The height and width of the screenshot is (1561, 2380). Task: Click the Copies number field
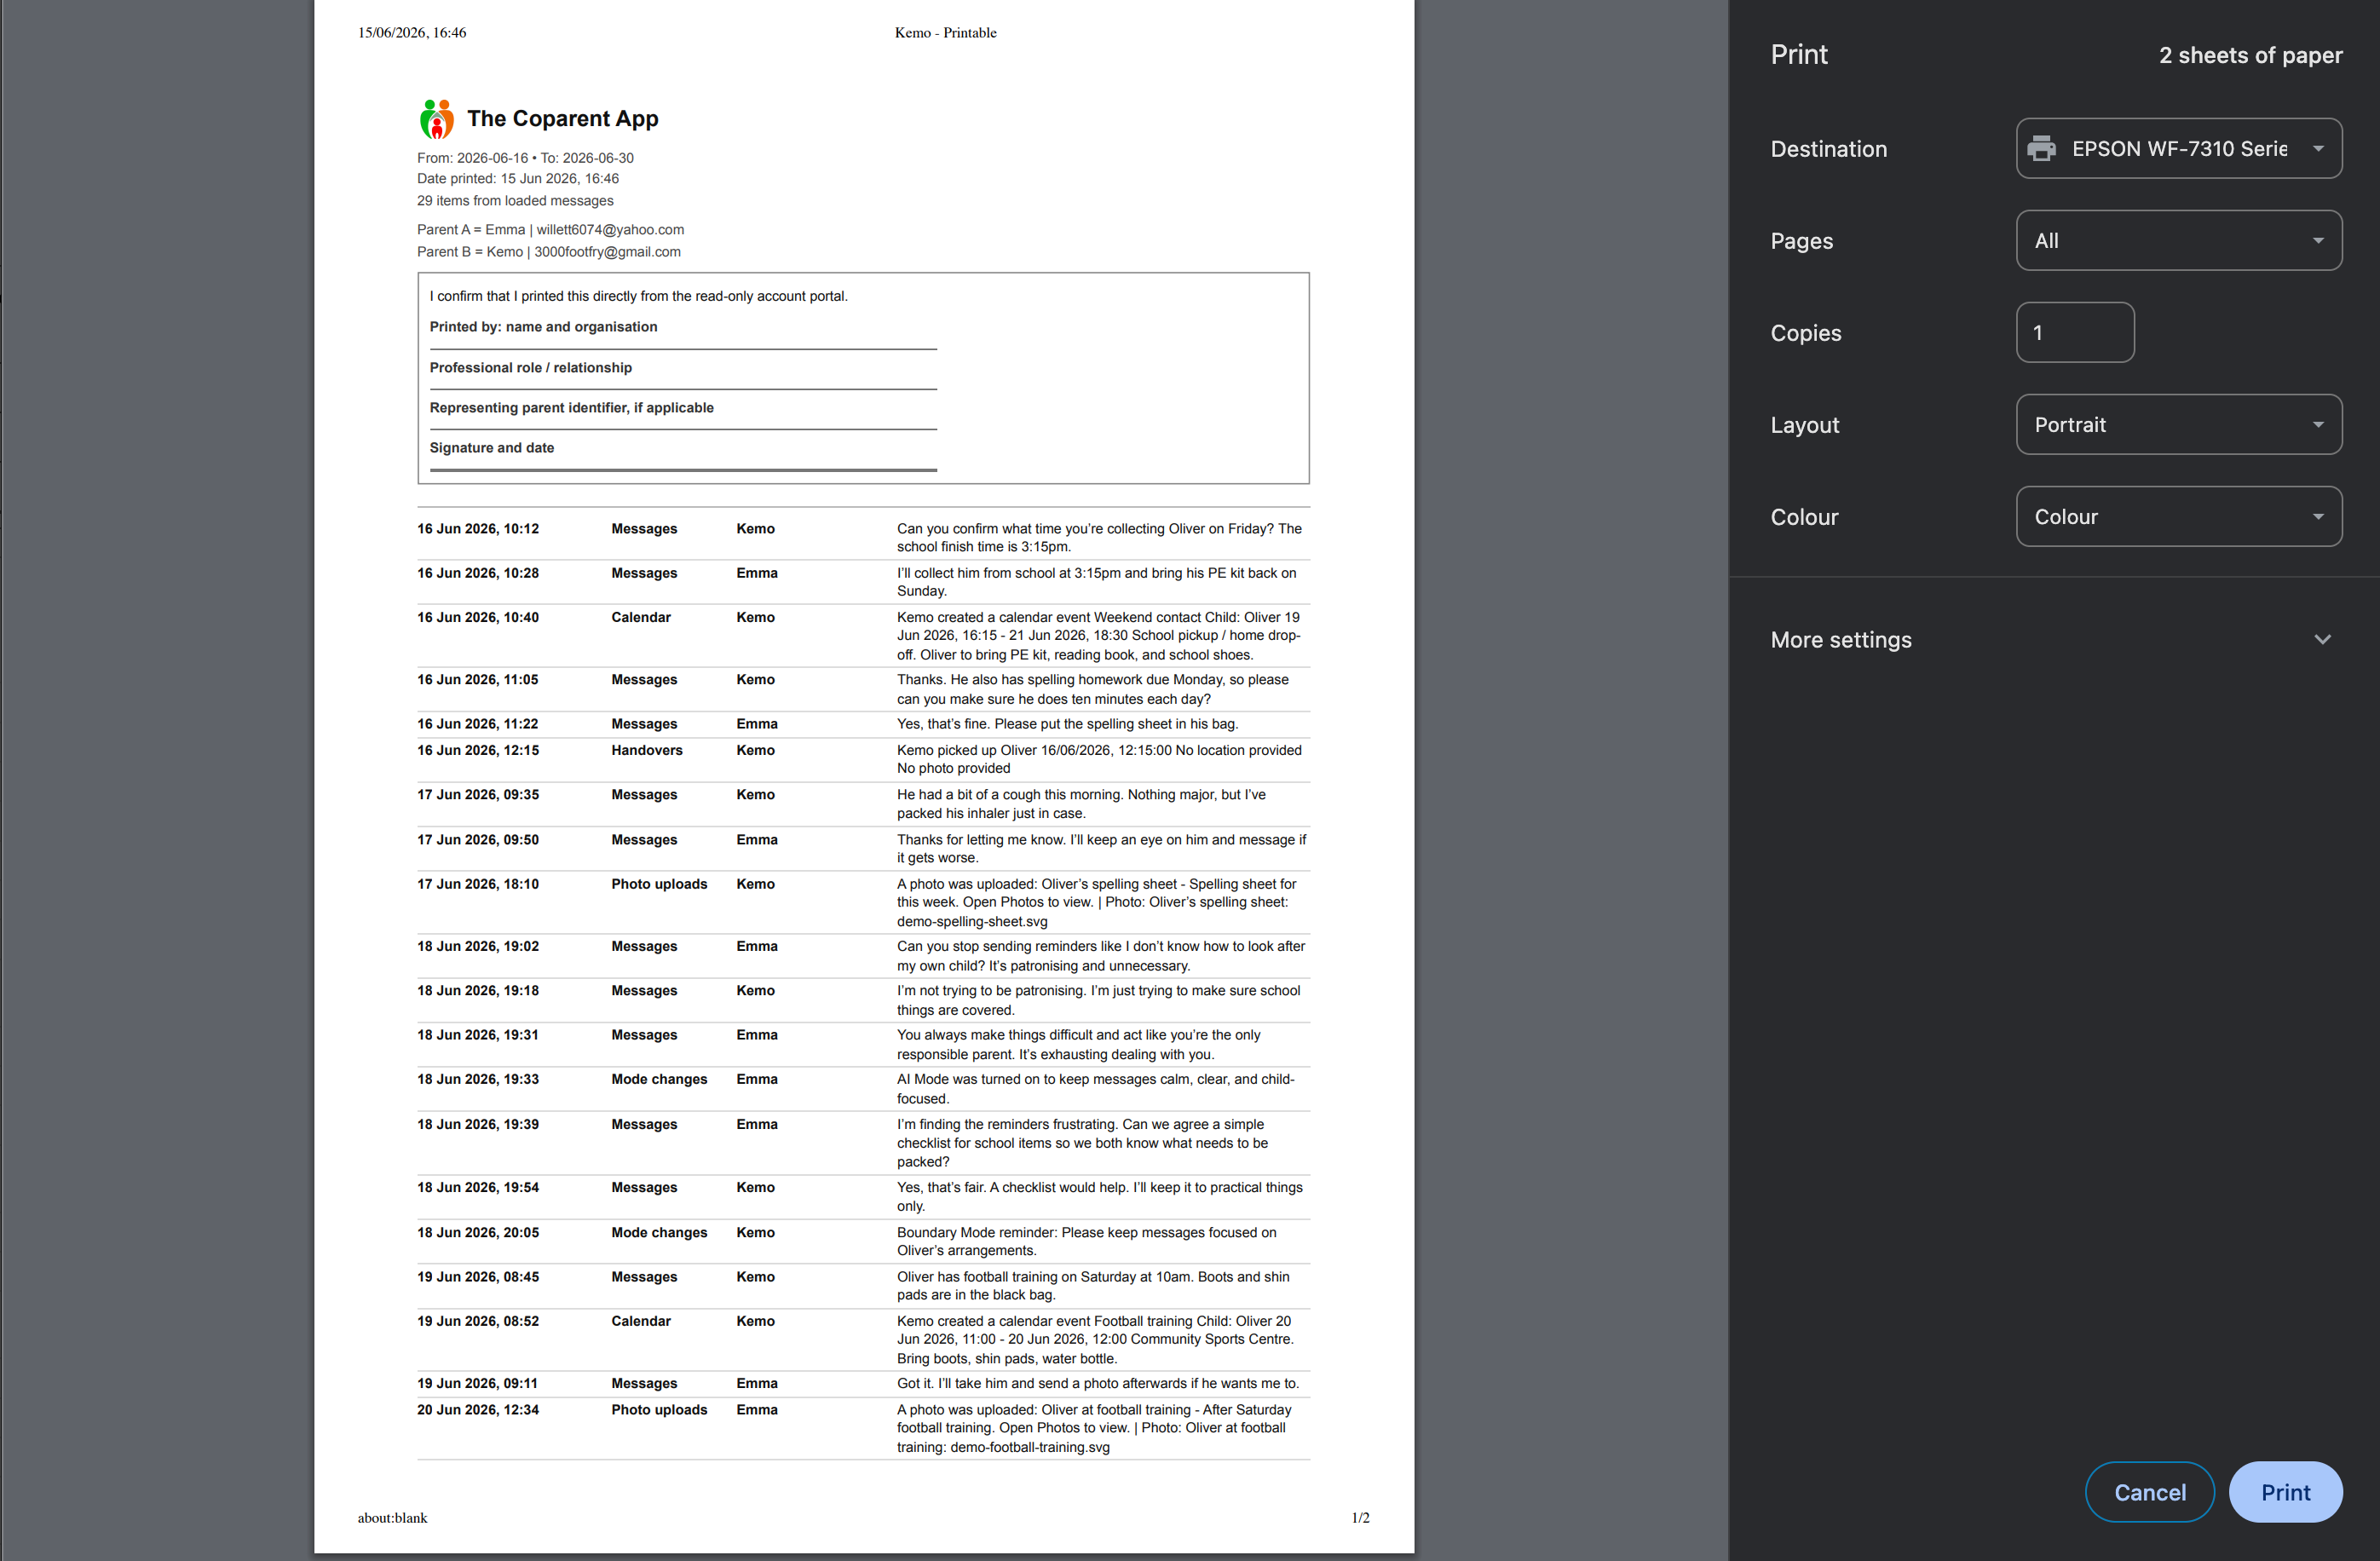click(2075, 333)
